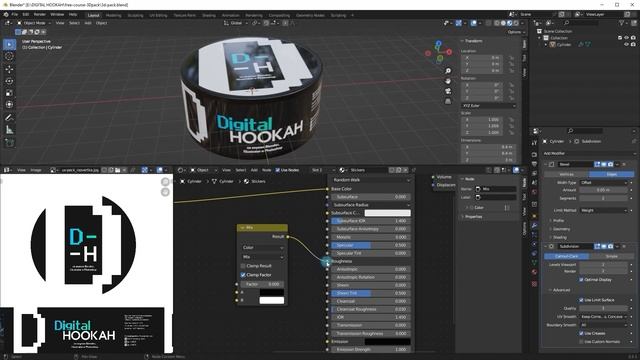Viewport: 640px width, 360px height.
Task: Enable Clamp Result checkbox in Mix node
Action: [243, 266]
